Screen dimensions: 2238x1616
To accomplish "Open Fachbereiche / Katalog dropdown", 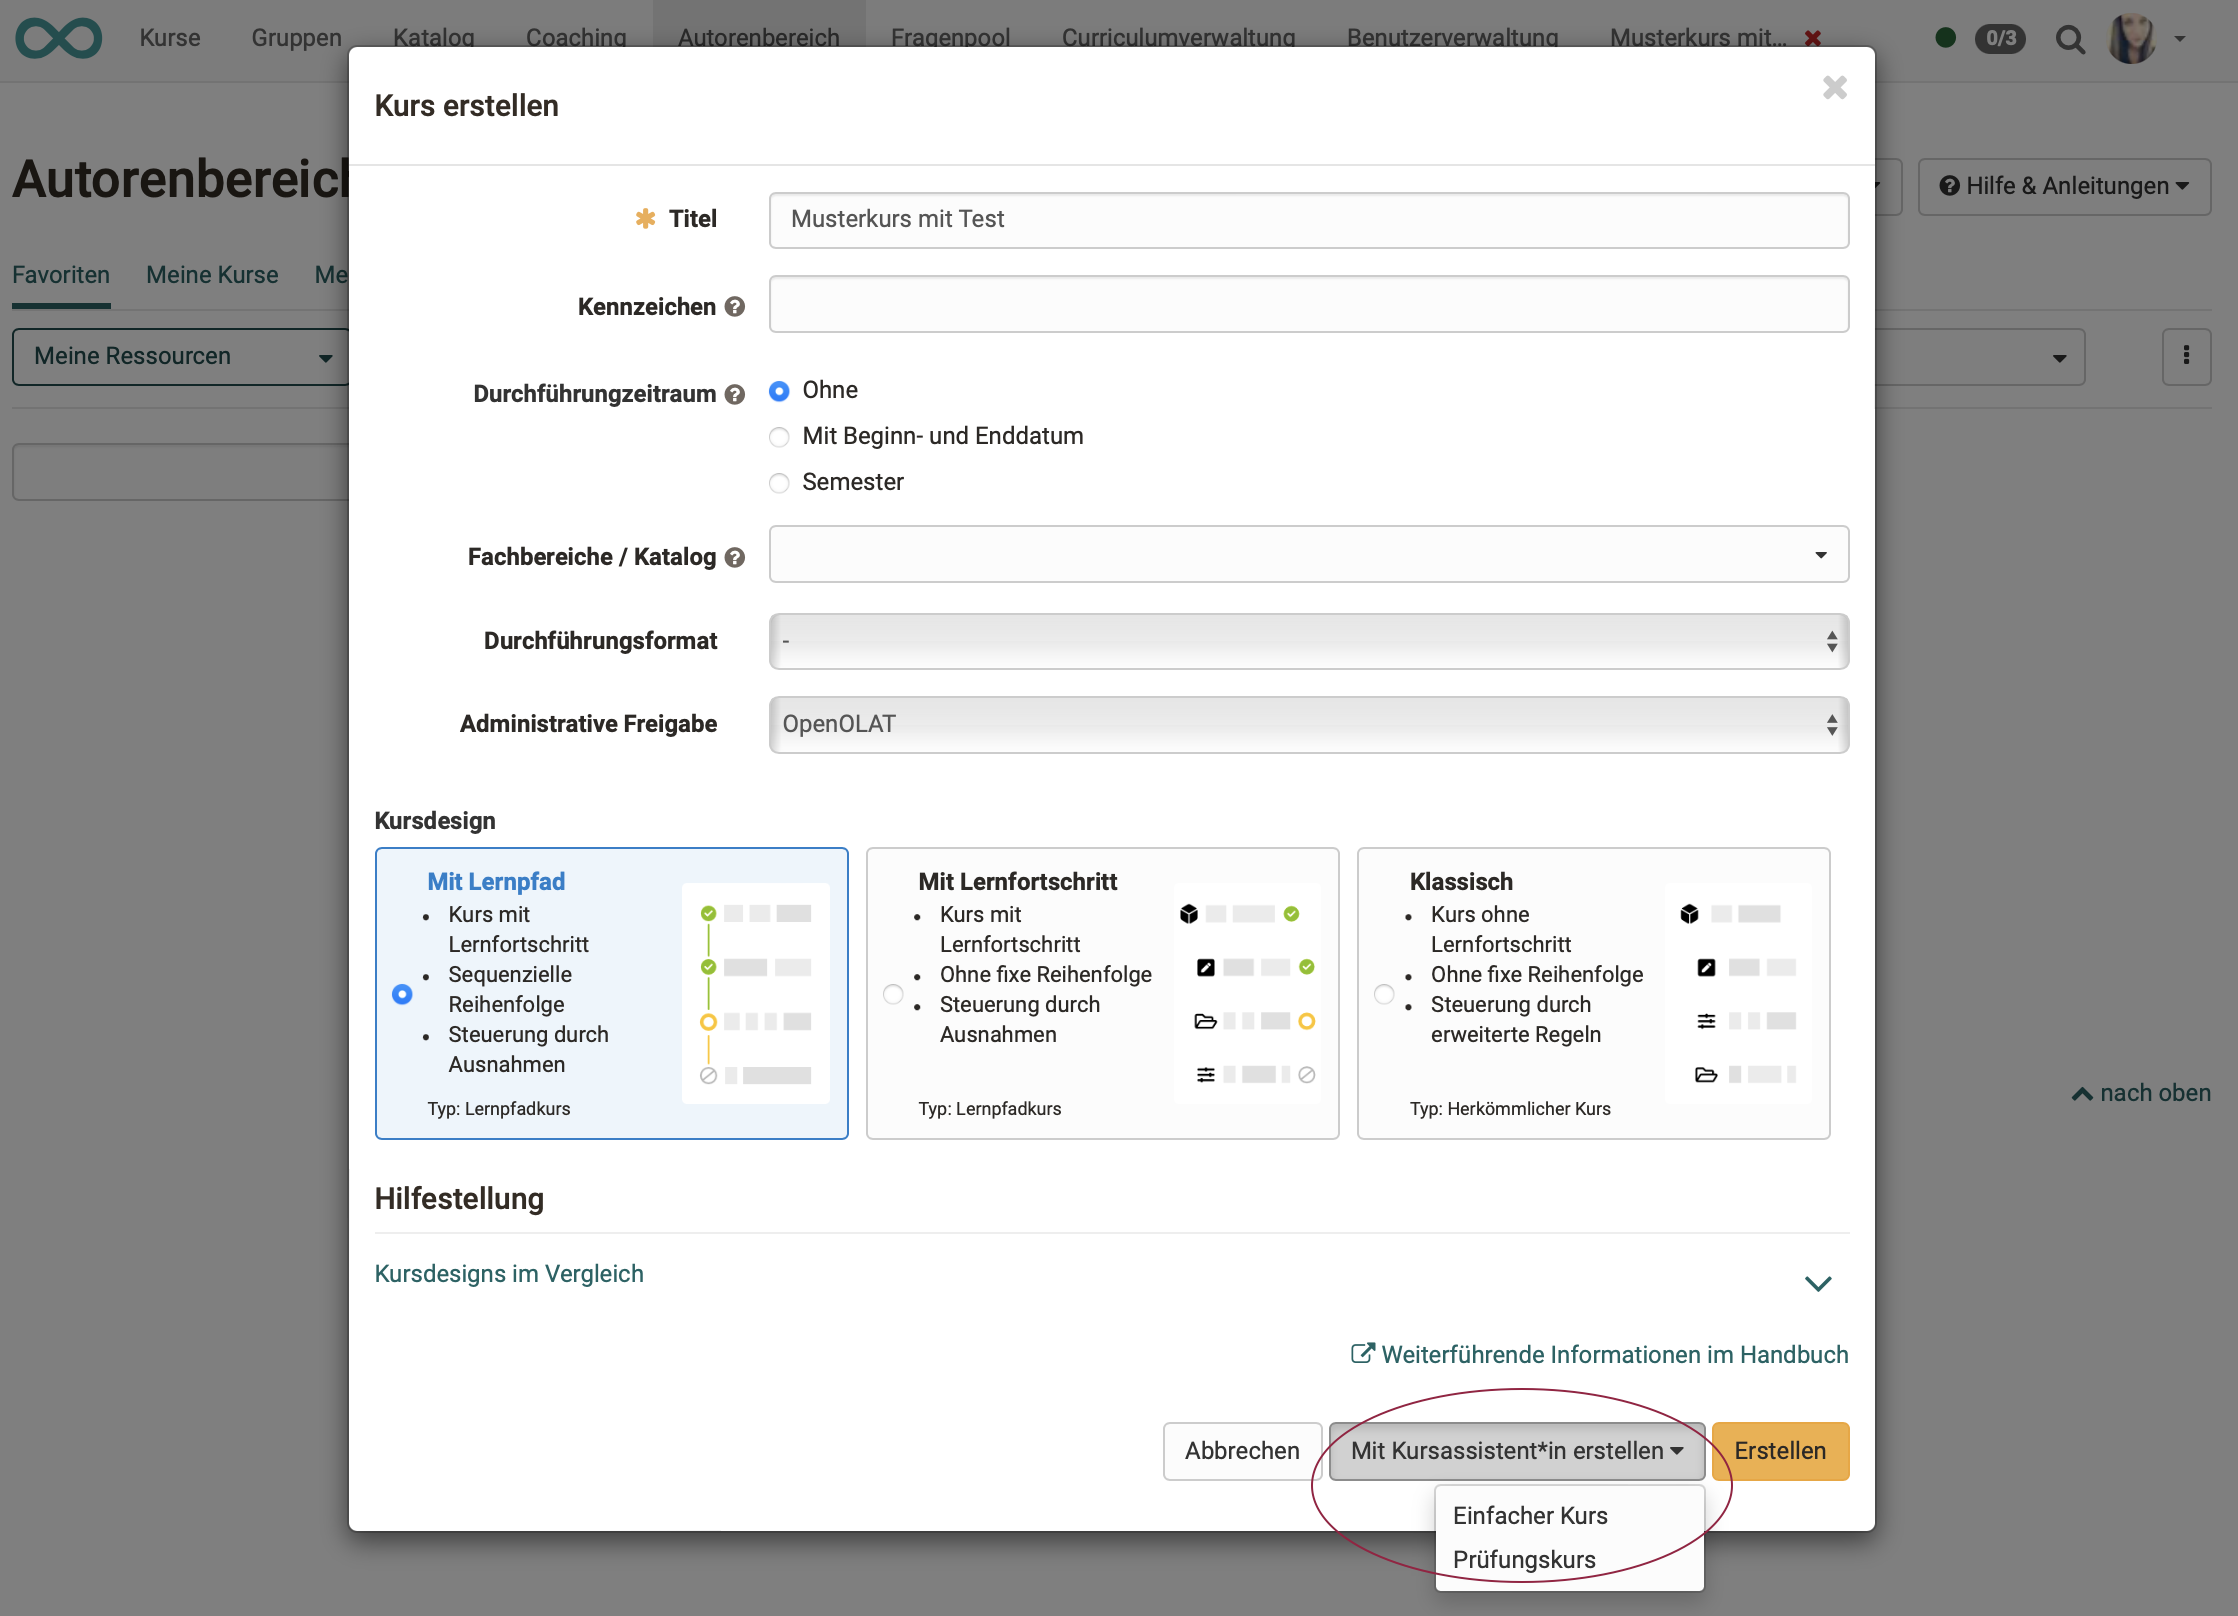I will pos(1308,555).
